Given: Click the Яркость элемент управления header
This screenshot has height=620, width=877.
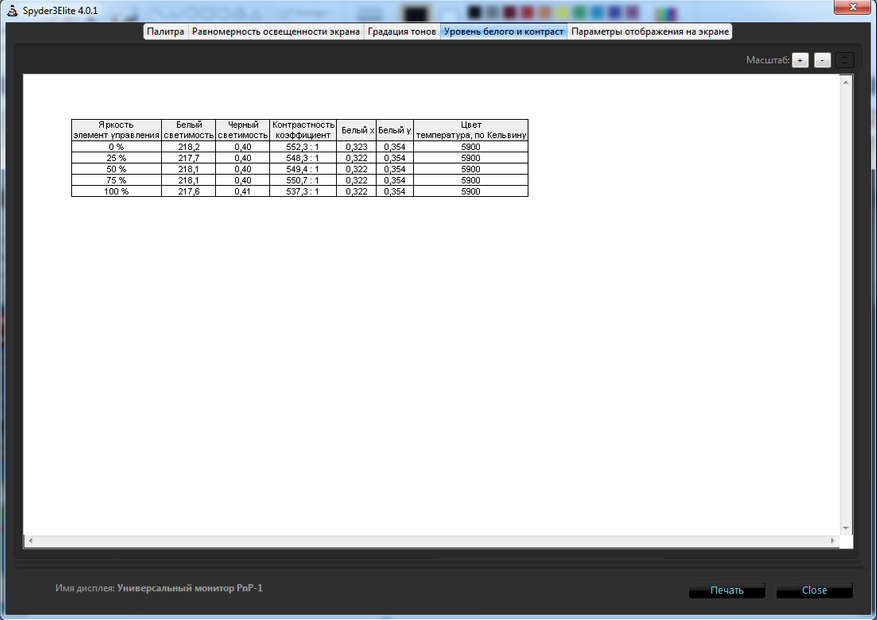Looking at the screenshot, I should [x=116, y=130].
